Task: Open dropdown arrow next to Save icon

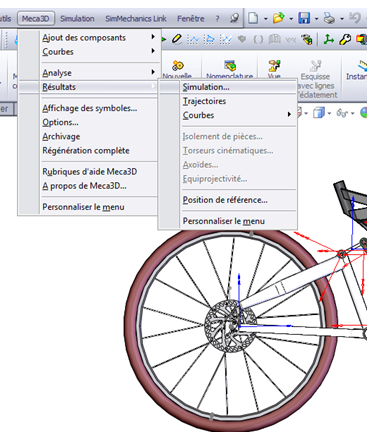Action: point(316,19)
